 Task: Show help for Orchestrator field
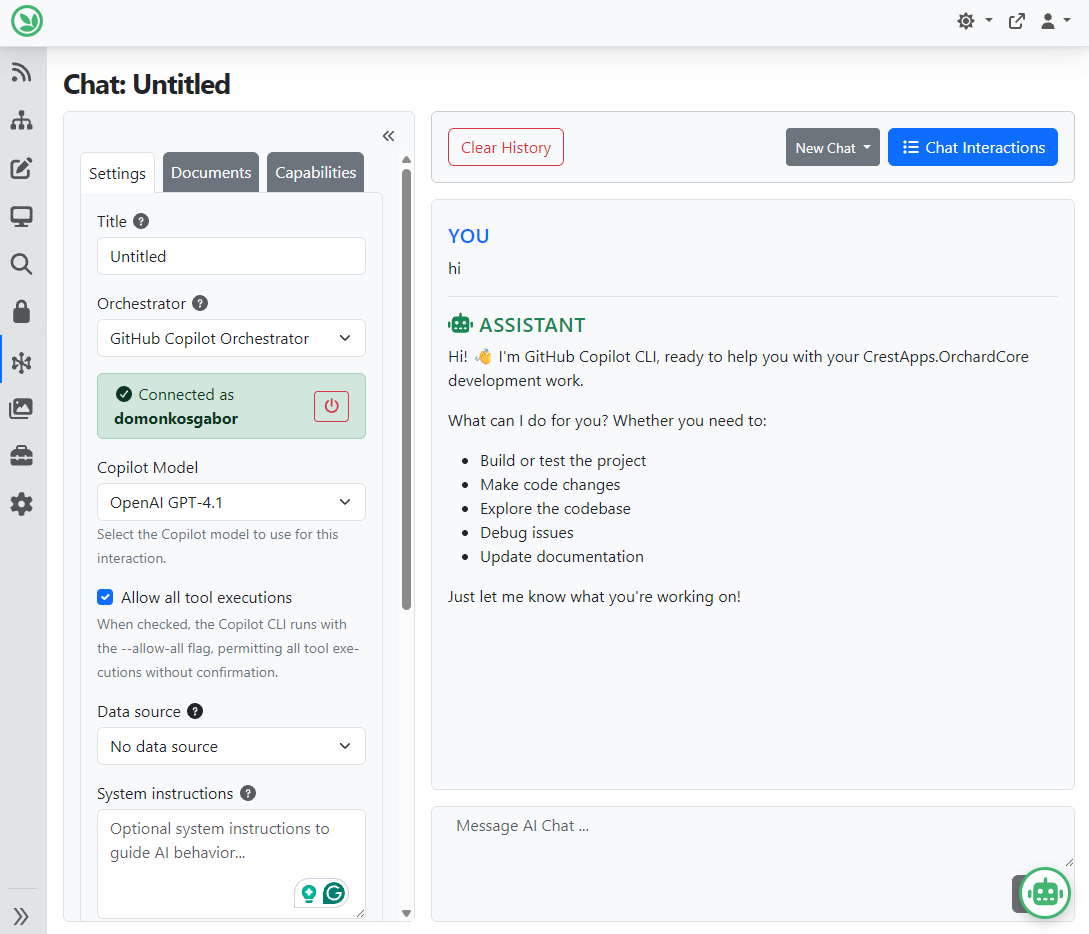click(x=200, y=303)
